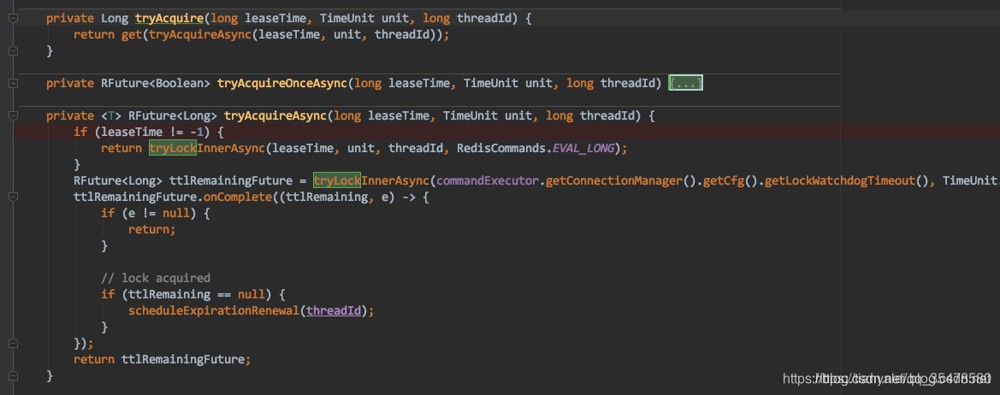The width and height of the screenshot is (1000, 395).
Task: Click the RFuture<Boolean> return type
Action: click(x=156, y=84)
